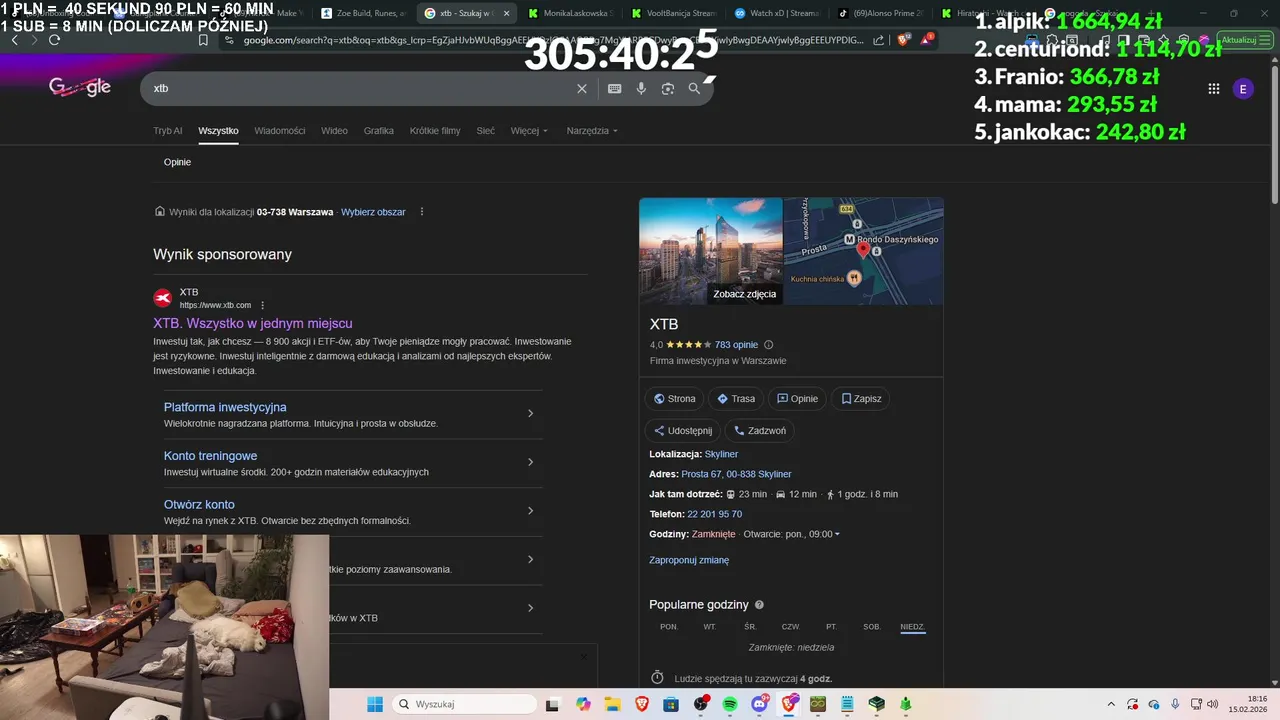
Task: Open Platforma inwestycyjna sitelink chevron
Action: (x=530, y=413)
